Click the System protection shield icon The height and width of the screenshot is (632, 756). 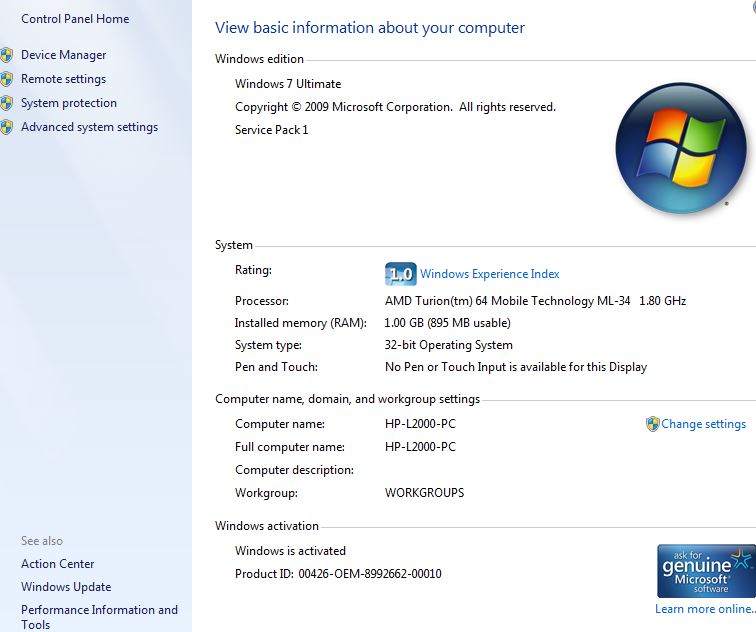pos(7,103)
